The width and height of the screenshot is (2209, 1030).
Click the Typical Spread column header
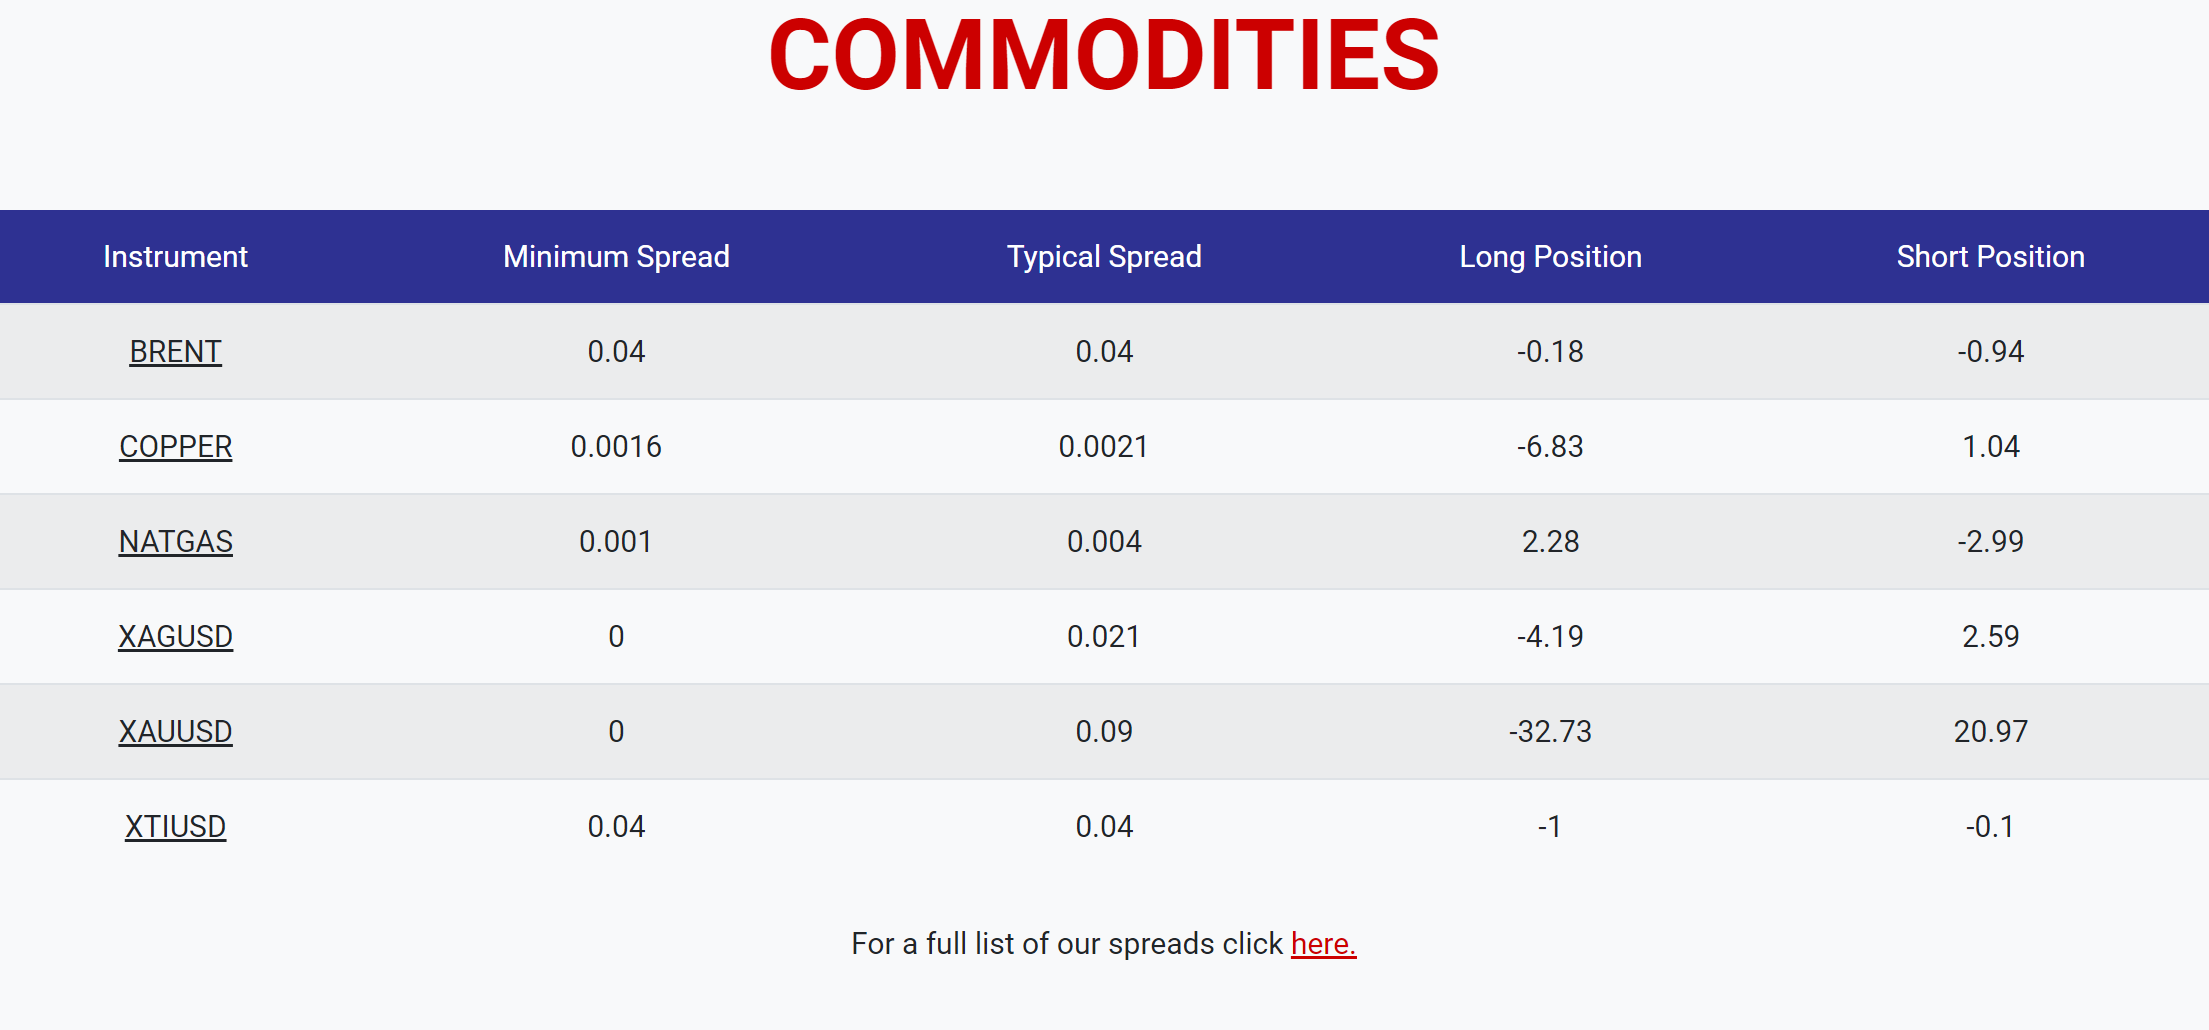point(1104,257)
